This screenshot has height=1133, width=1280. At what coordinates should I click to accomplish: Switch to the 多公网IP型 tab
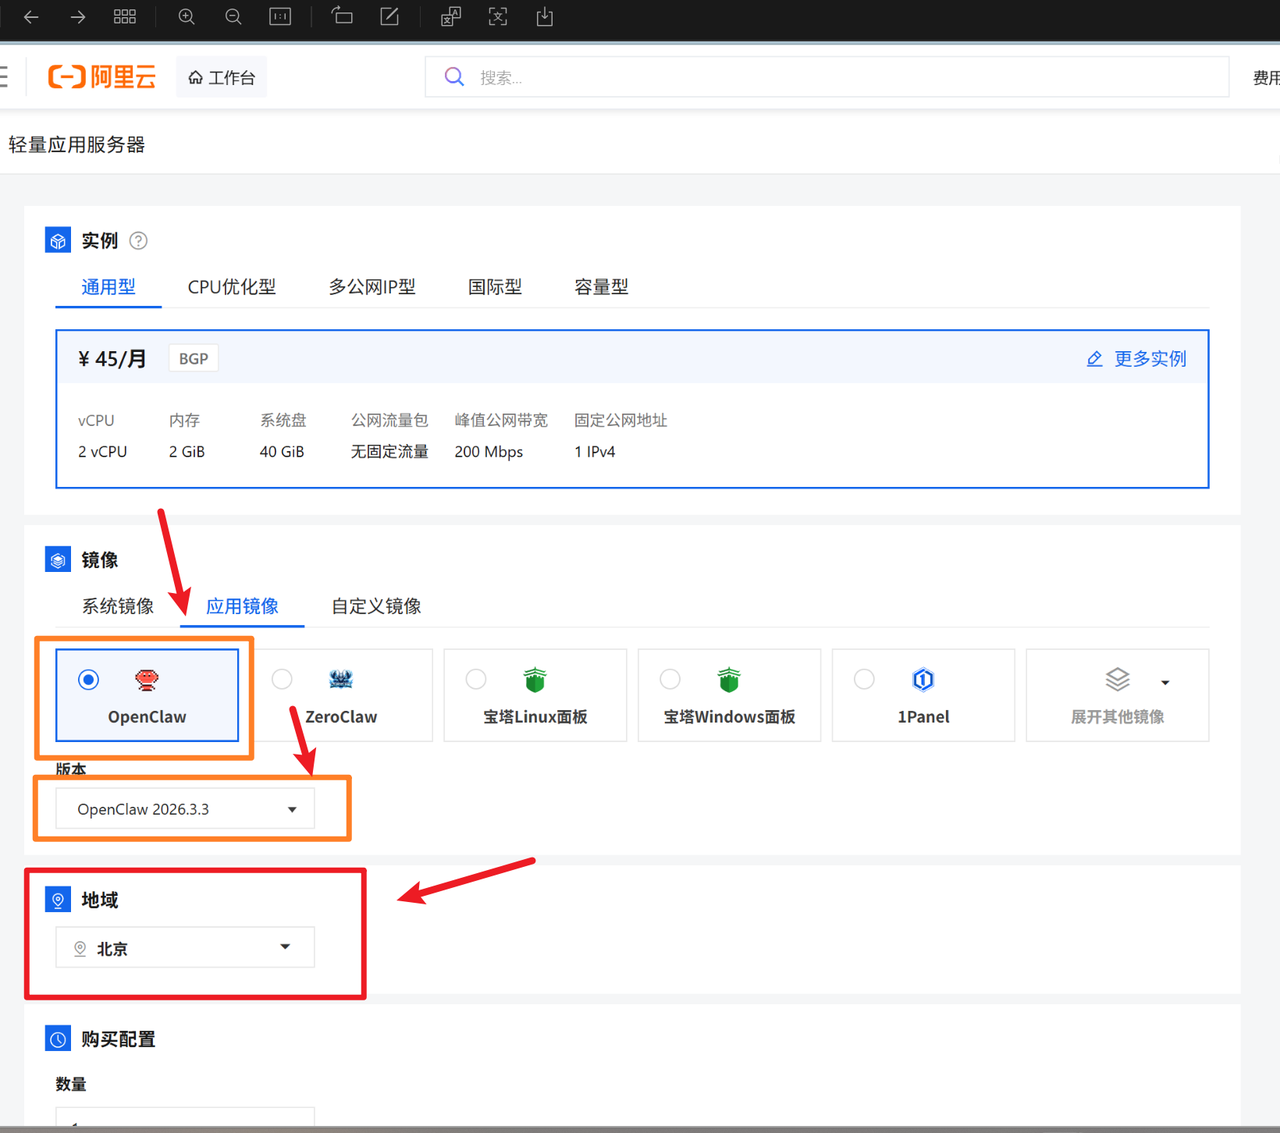click(x=372, y=287)
